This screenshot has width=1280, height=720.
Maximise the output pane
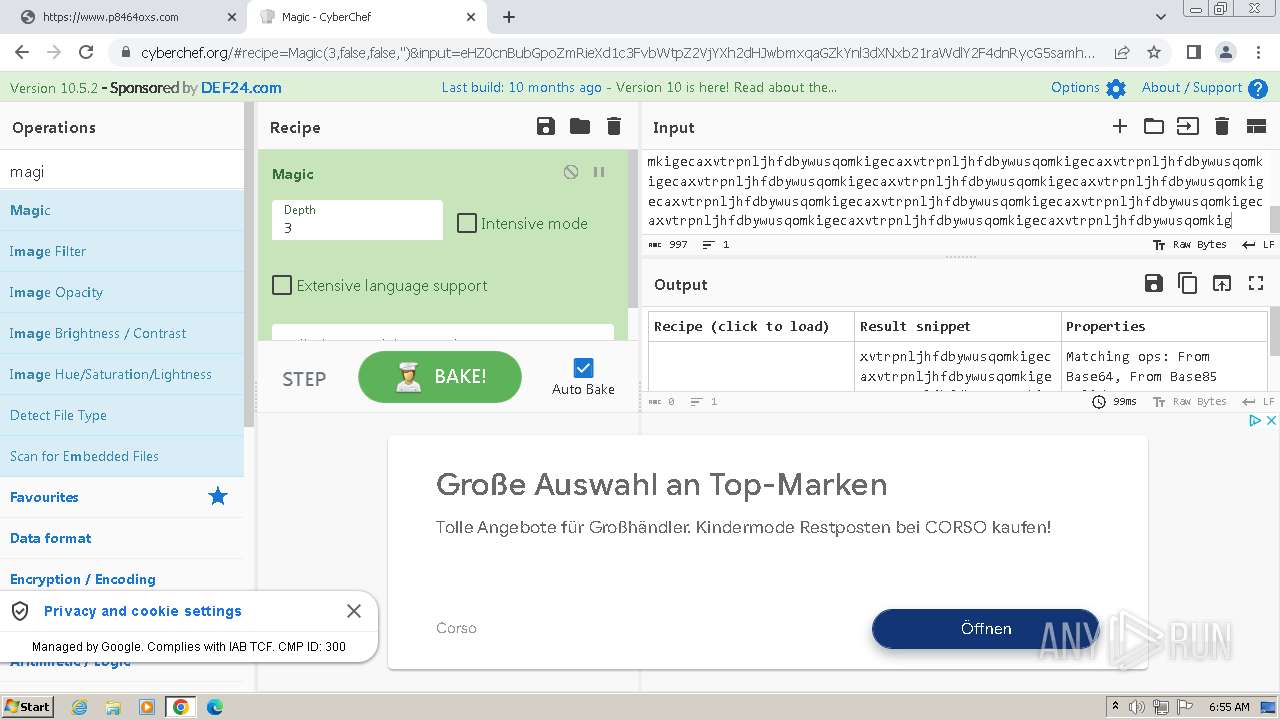pyautogui.click(x=1256, y=284)
